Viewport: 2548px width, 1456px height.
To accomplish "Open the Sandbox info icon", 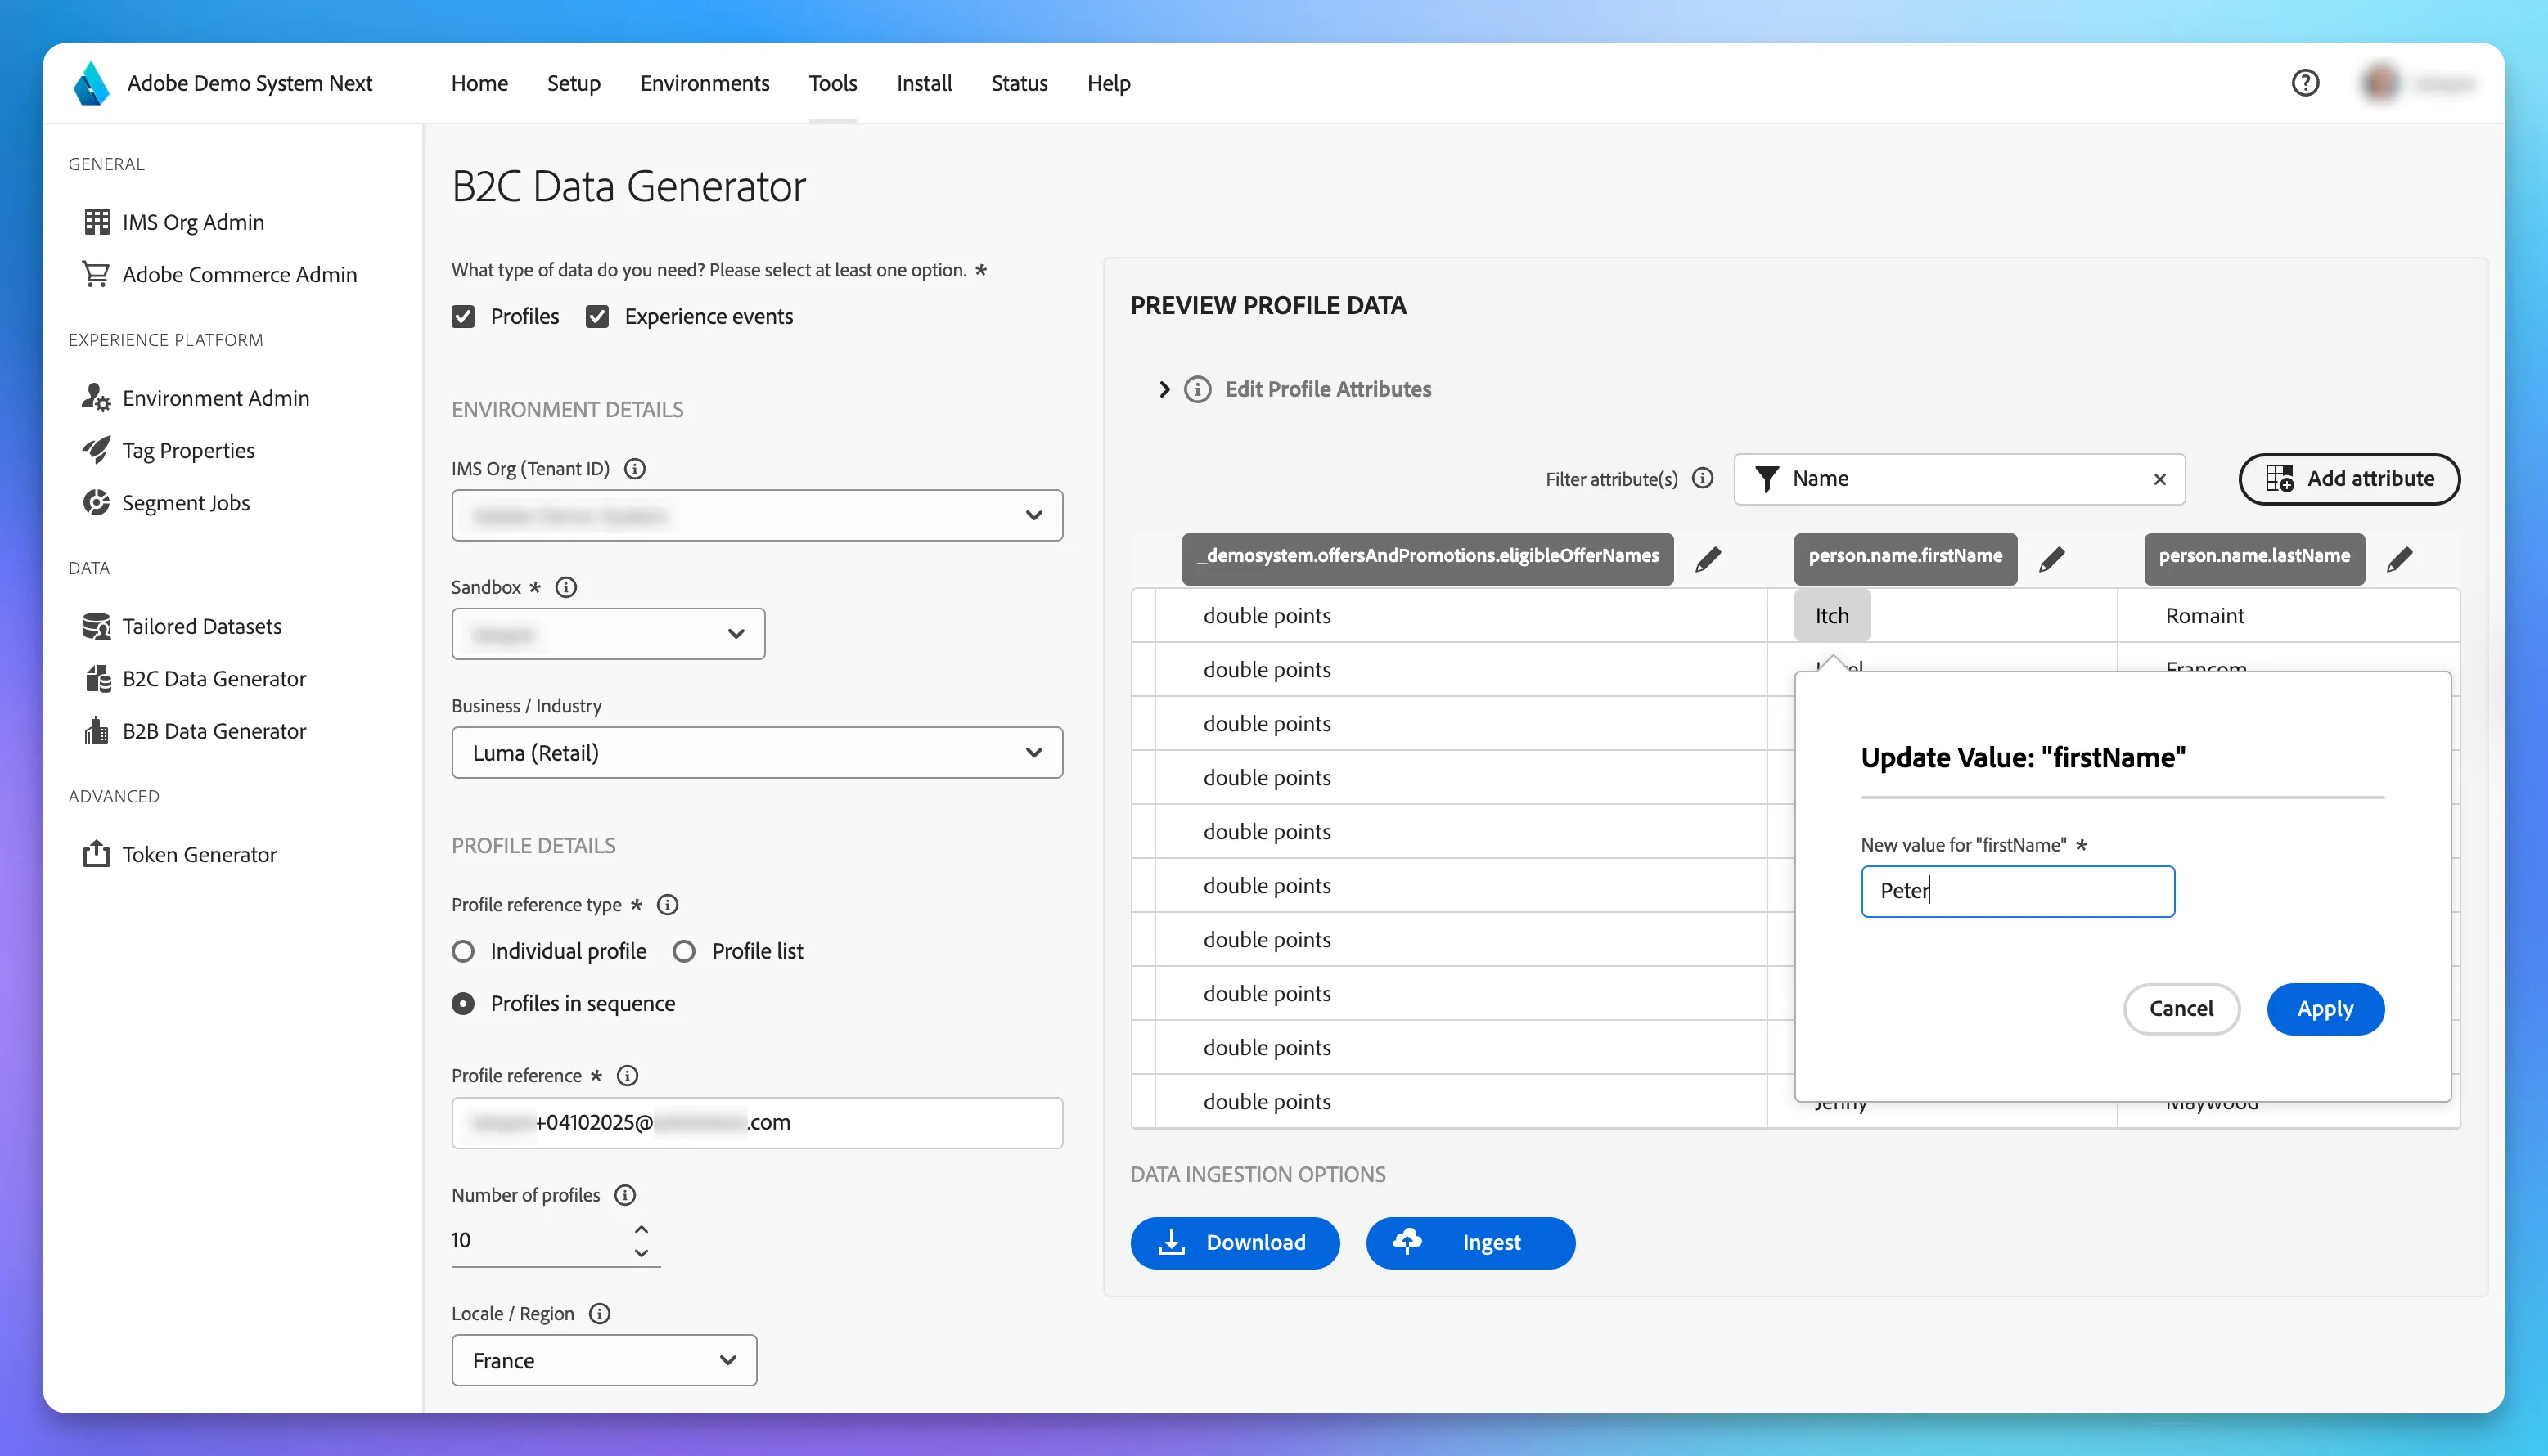I will click(566, 587).
